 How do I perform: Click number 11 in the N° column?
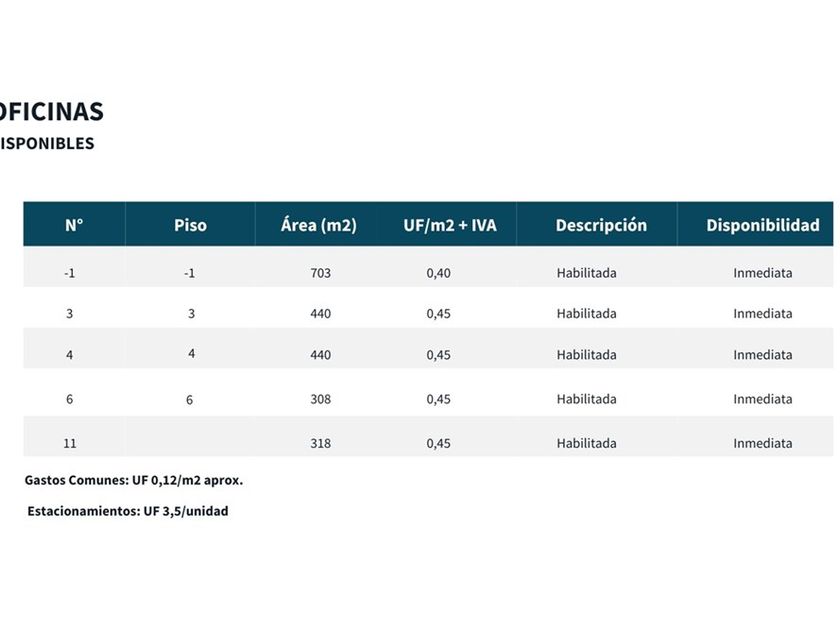pyautogui.click(x=69, y=443)
